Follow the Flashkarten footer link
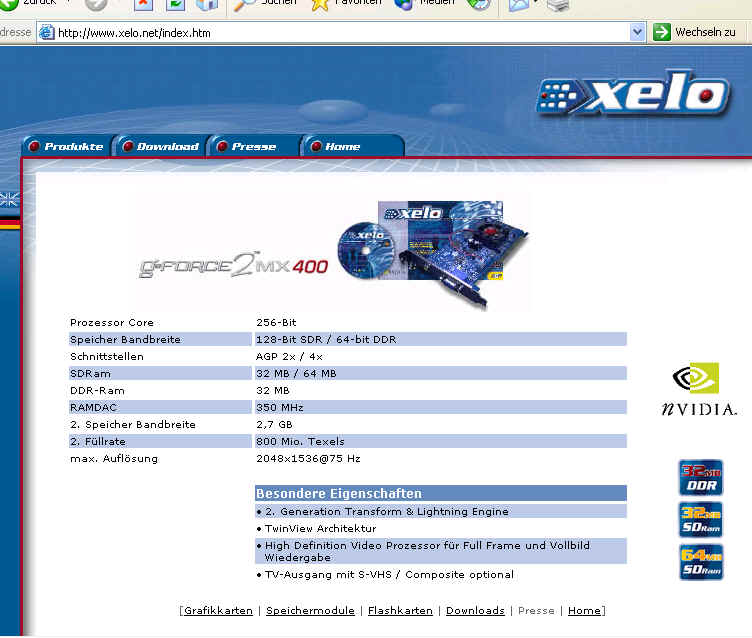The width and height of the screenshot is (752, 638). [x=400, y=611]
